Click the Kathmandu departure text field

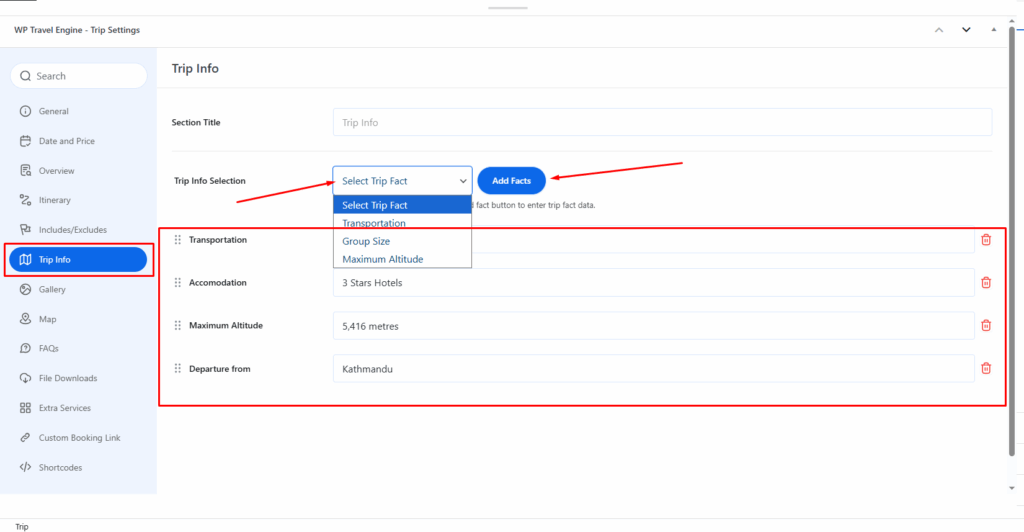coord(653,369)
